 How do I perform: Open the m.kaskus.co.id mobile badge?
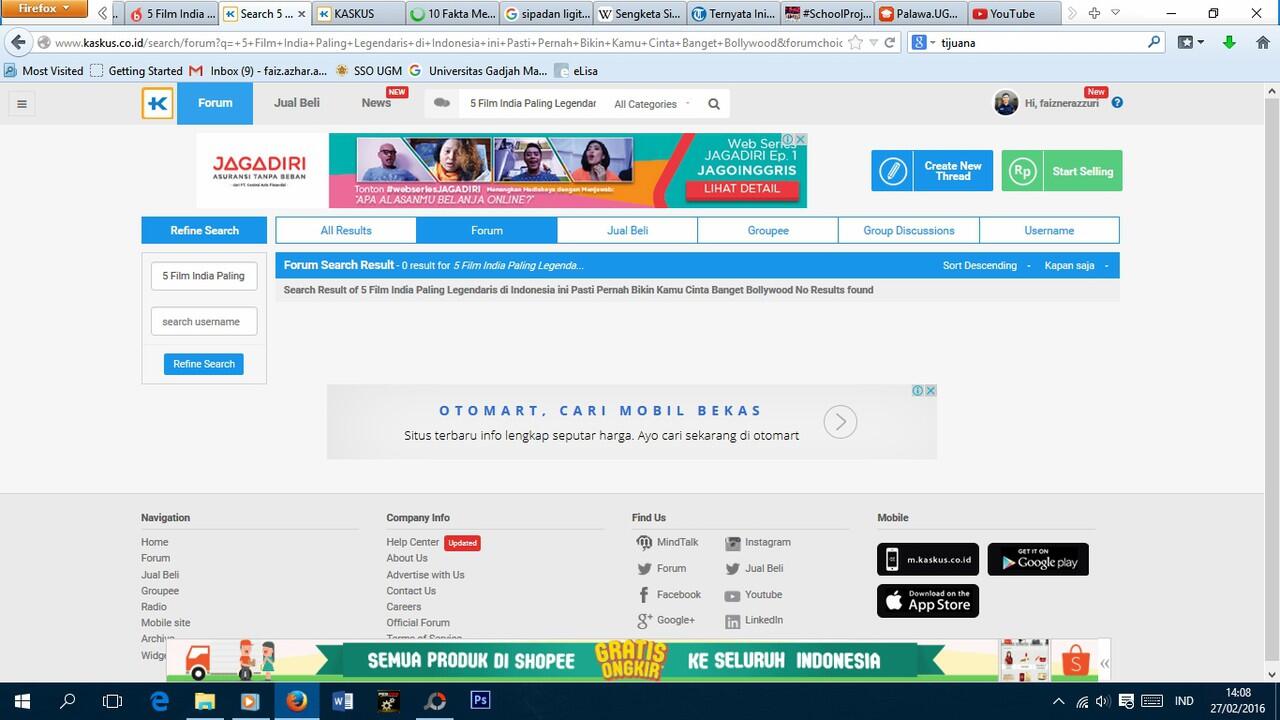[x=928, y=560]
